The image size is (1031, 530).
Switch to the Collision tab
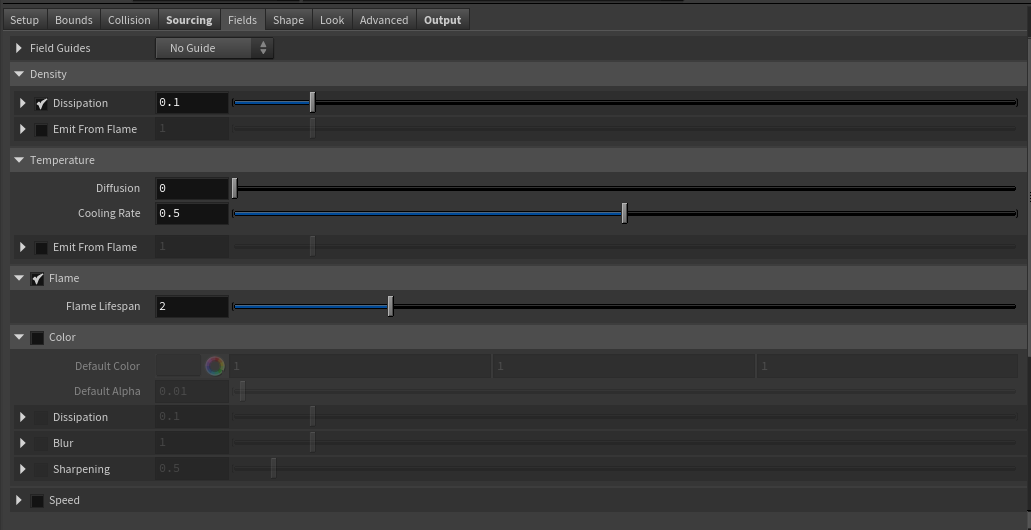coord(129,20)
